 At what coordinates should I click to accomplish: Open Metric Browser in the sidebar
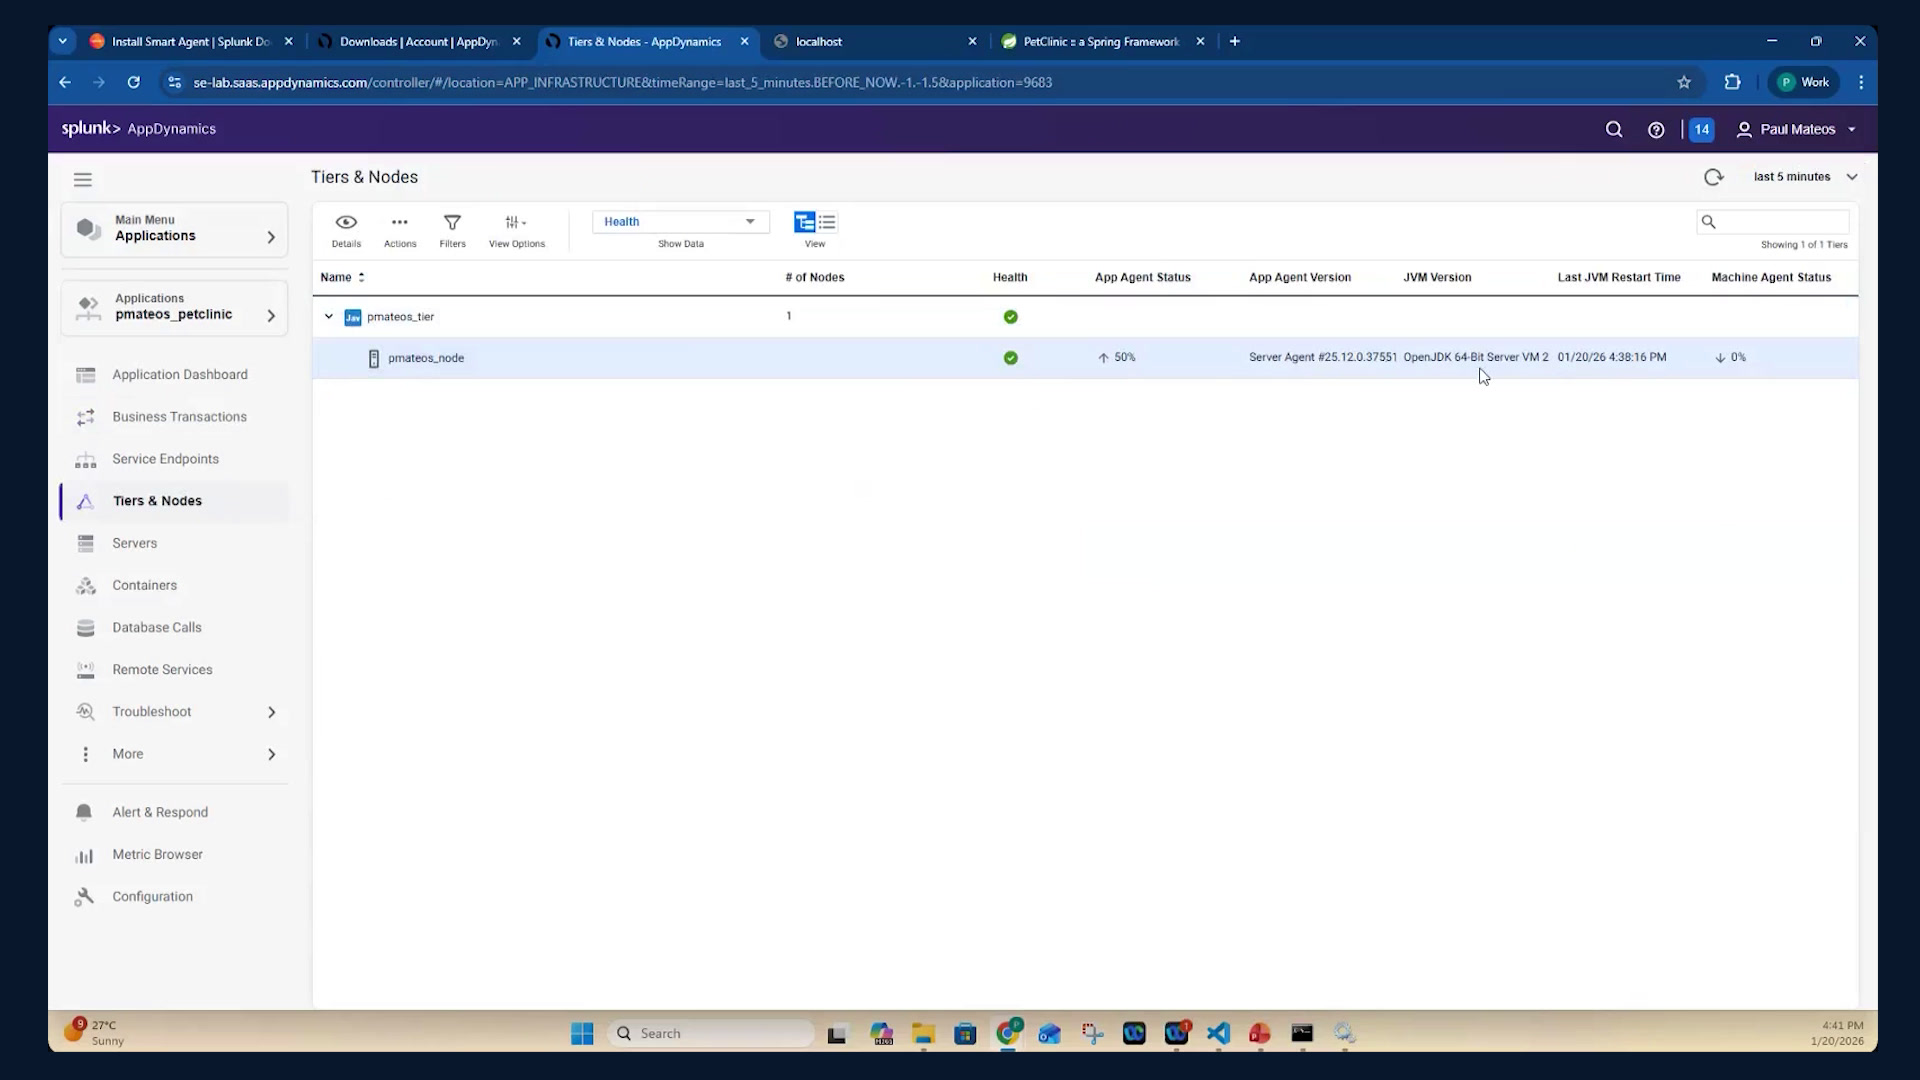point(157,855)
